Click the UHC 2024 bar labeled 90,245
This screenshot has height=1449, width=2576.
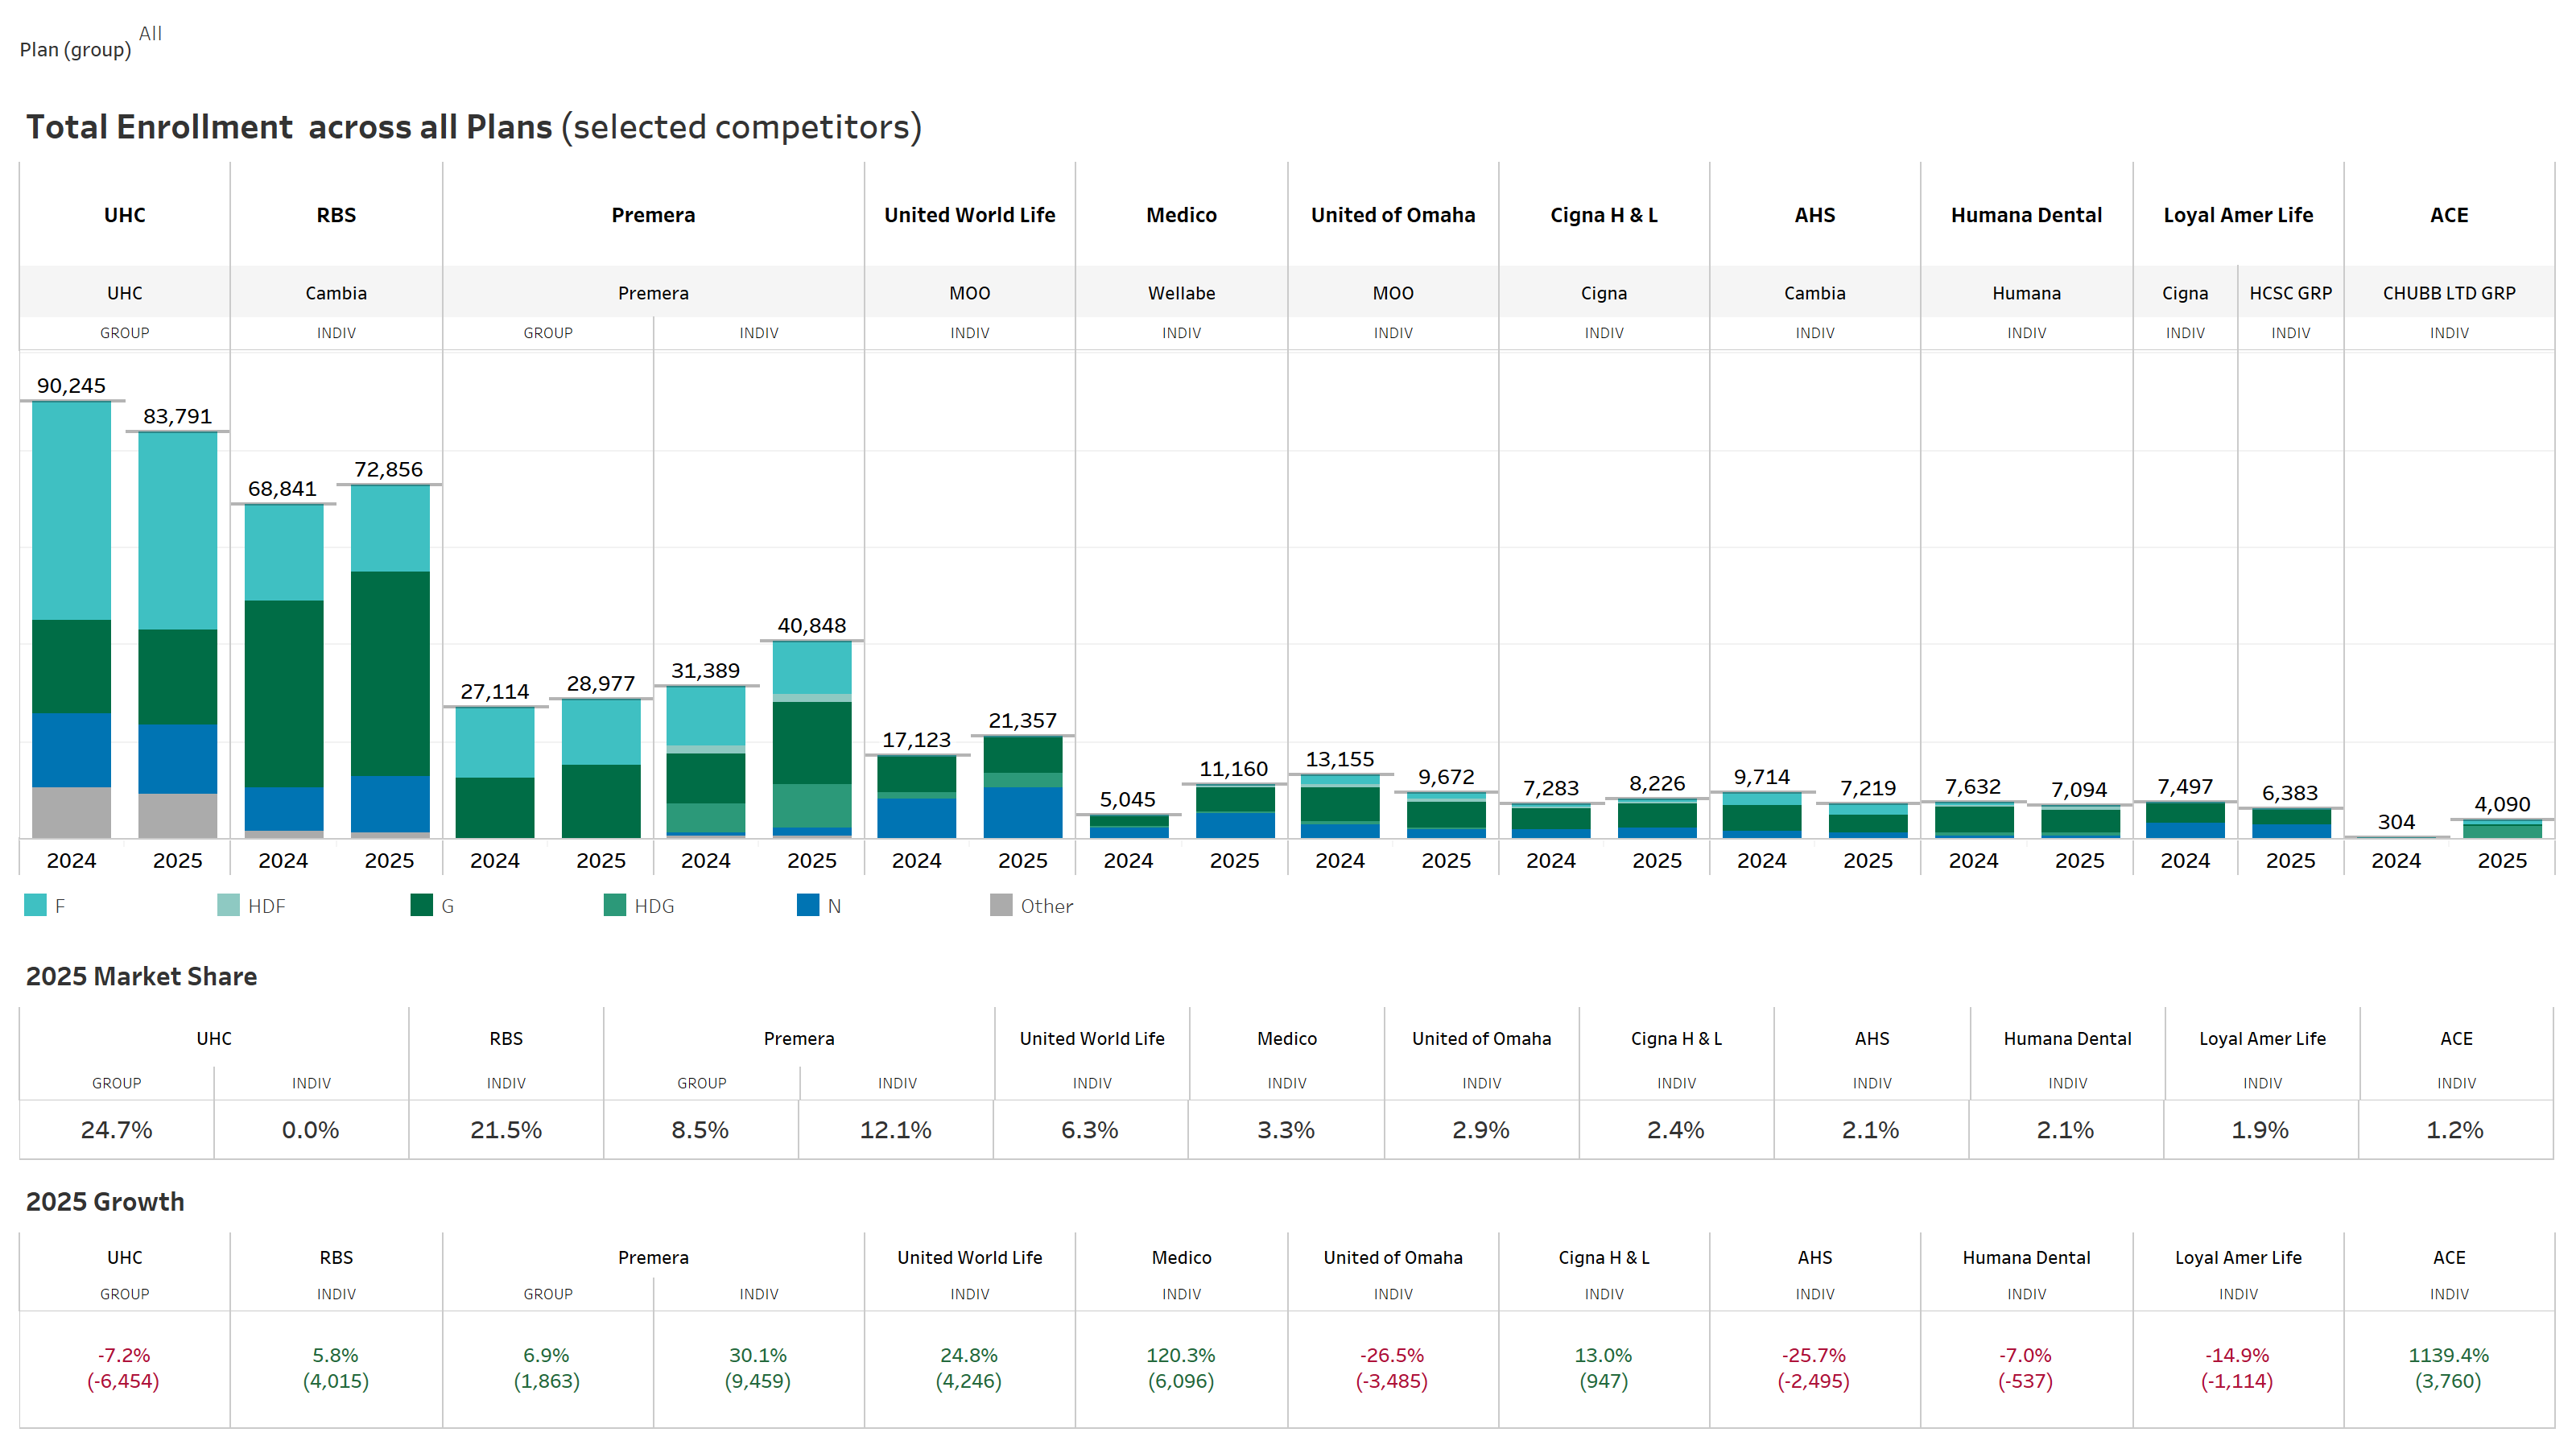pyautogui.click(x=71, y=619)
